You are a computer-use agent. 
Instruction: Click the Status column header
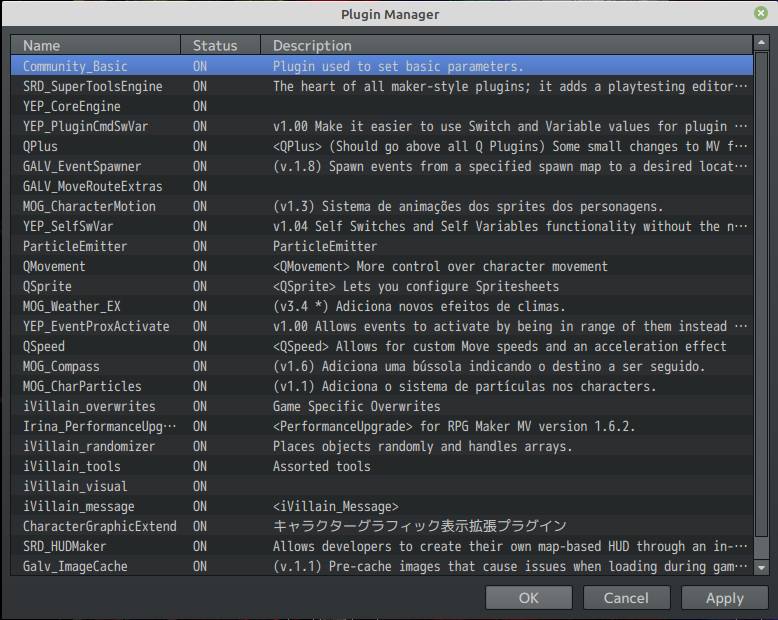tap(220, 45)
